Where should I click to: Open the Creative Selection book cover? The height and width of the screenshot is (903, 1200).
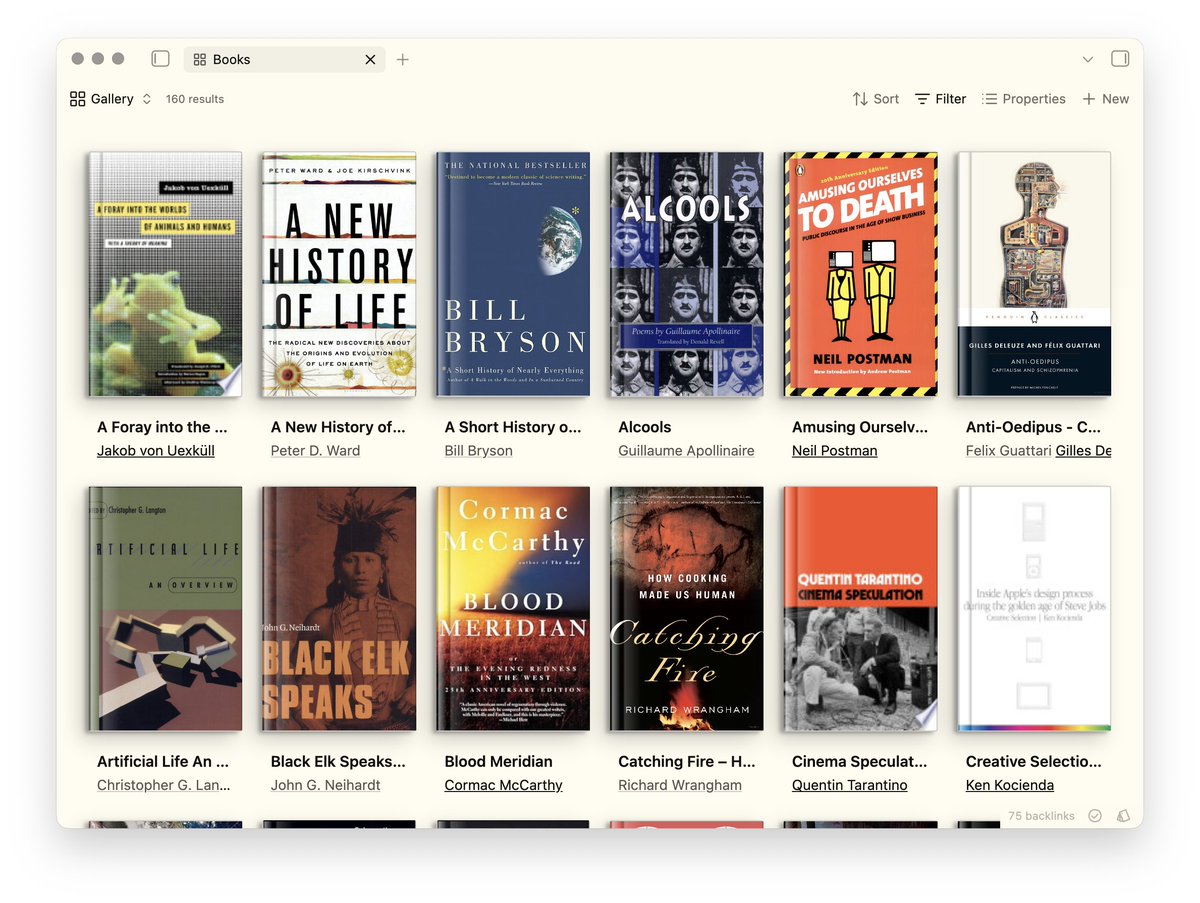tap(1034, 609)
